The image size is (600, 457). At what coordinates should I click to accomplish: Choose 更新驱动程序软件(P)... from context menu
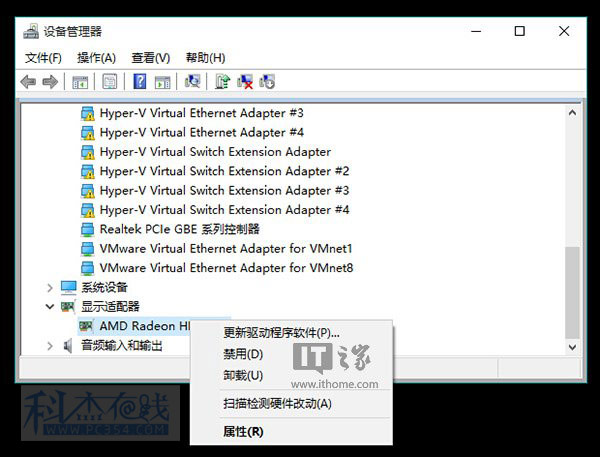(281, 333)
